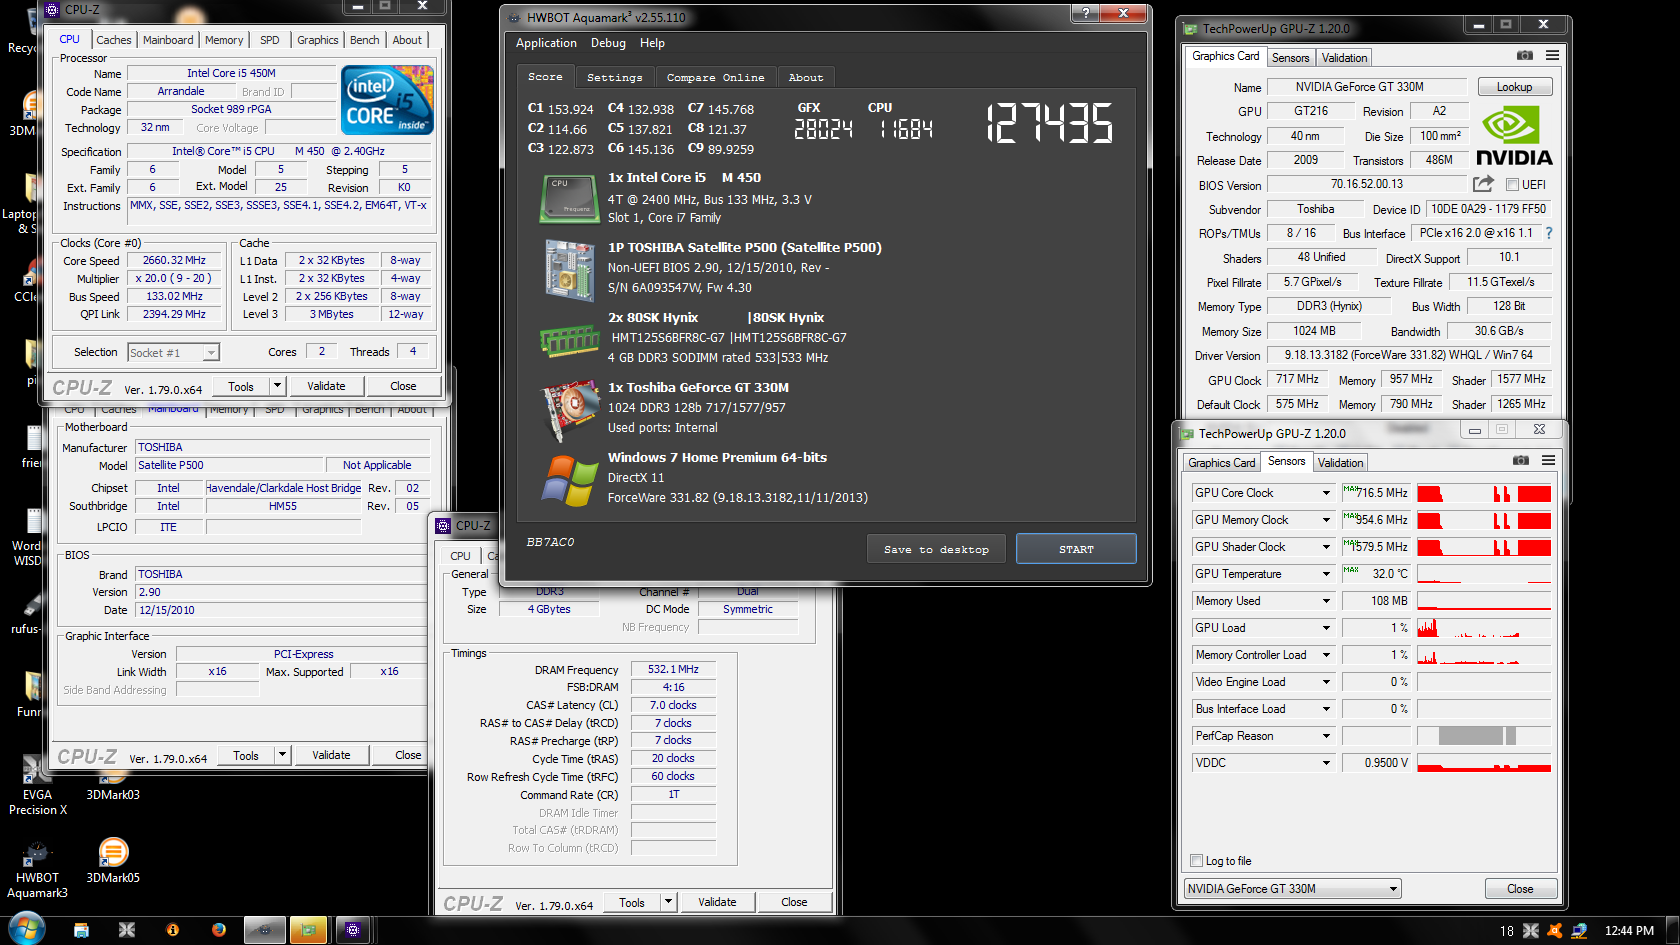The image size is (1680, 945).
Task: Click the GPU-Z taskbar icon with green card
Action: 309,930
